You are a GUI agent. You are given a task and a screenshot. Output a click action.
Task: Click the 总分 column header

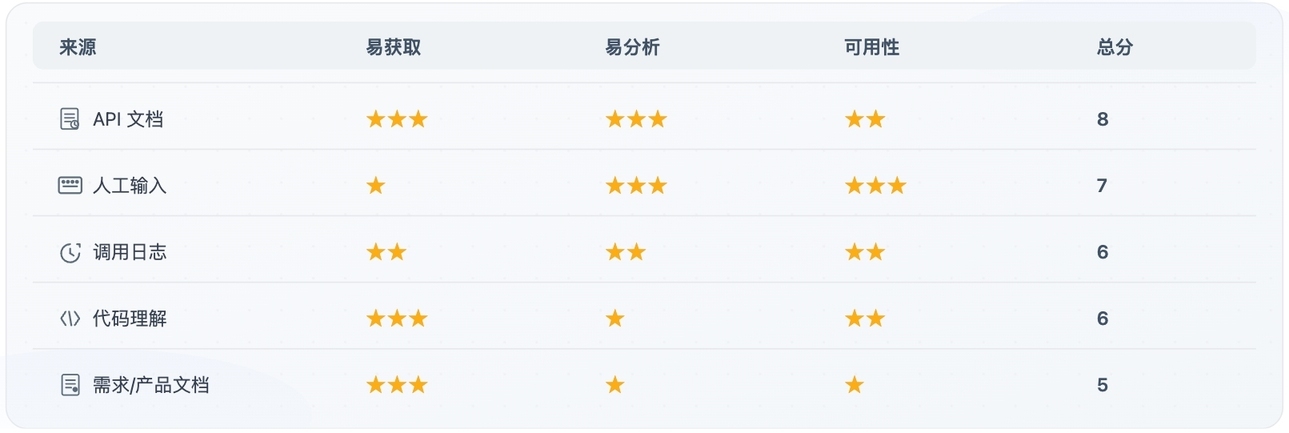[x=1114, y=47]
